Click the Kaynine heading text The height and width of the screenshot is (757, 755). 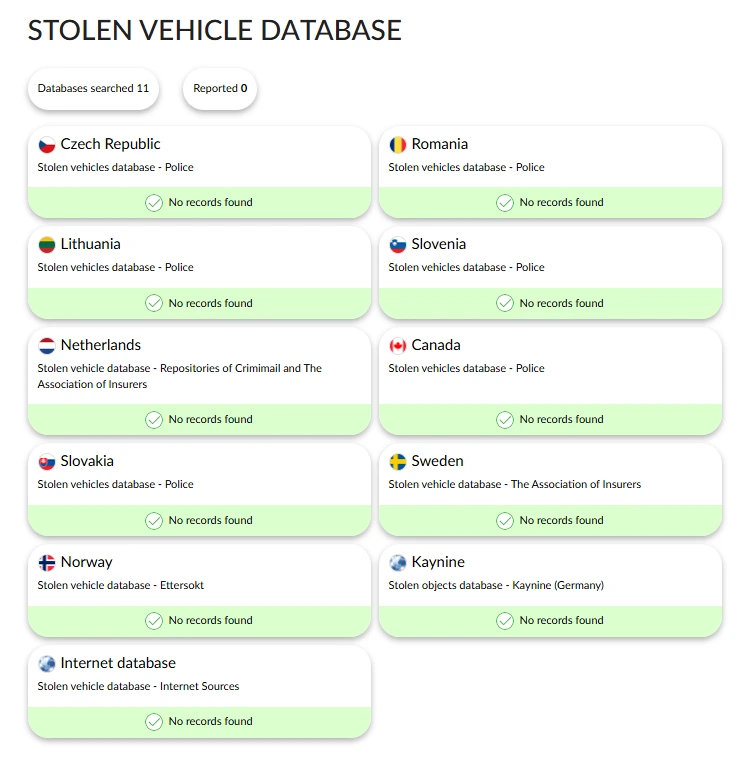click(x=438, y=562)
